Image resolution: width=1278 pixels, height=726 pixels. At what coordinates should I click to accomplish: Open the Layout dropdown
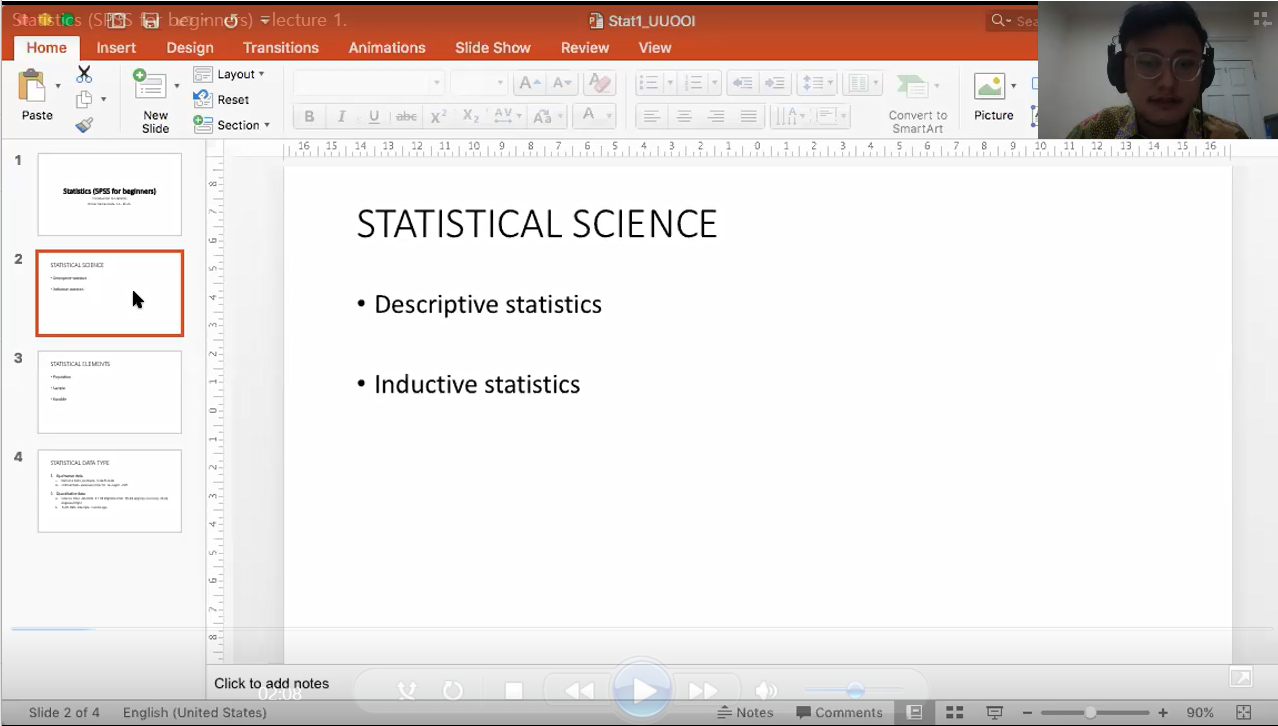pyautogui.click(x=229, y=74)
